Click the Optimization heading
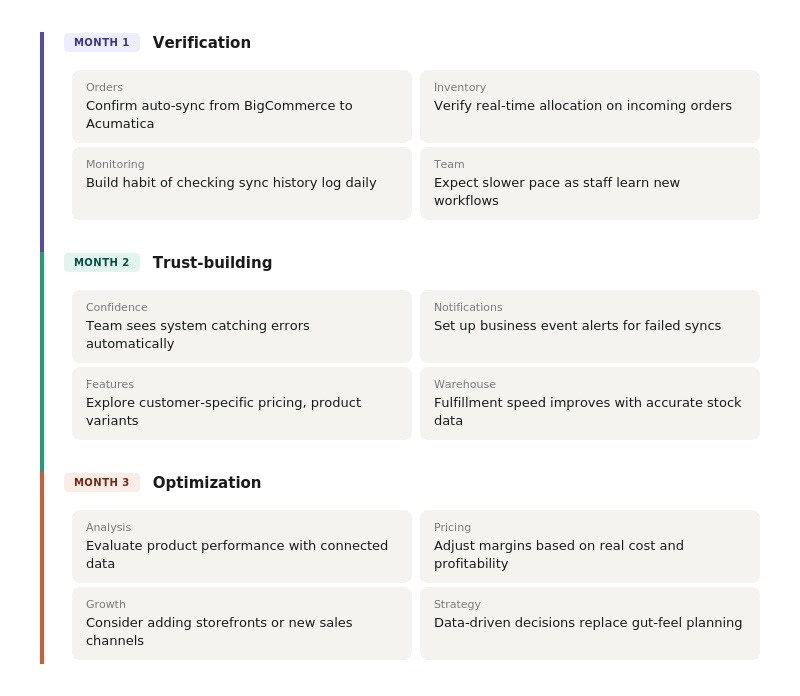This screenshot has height=696, width=800. tap(207, 483)
